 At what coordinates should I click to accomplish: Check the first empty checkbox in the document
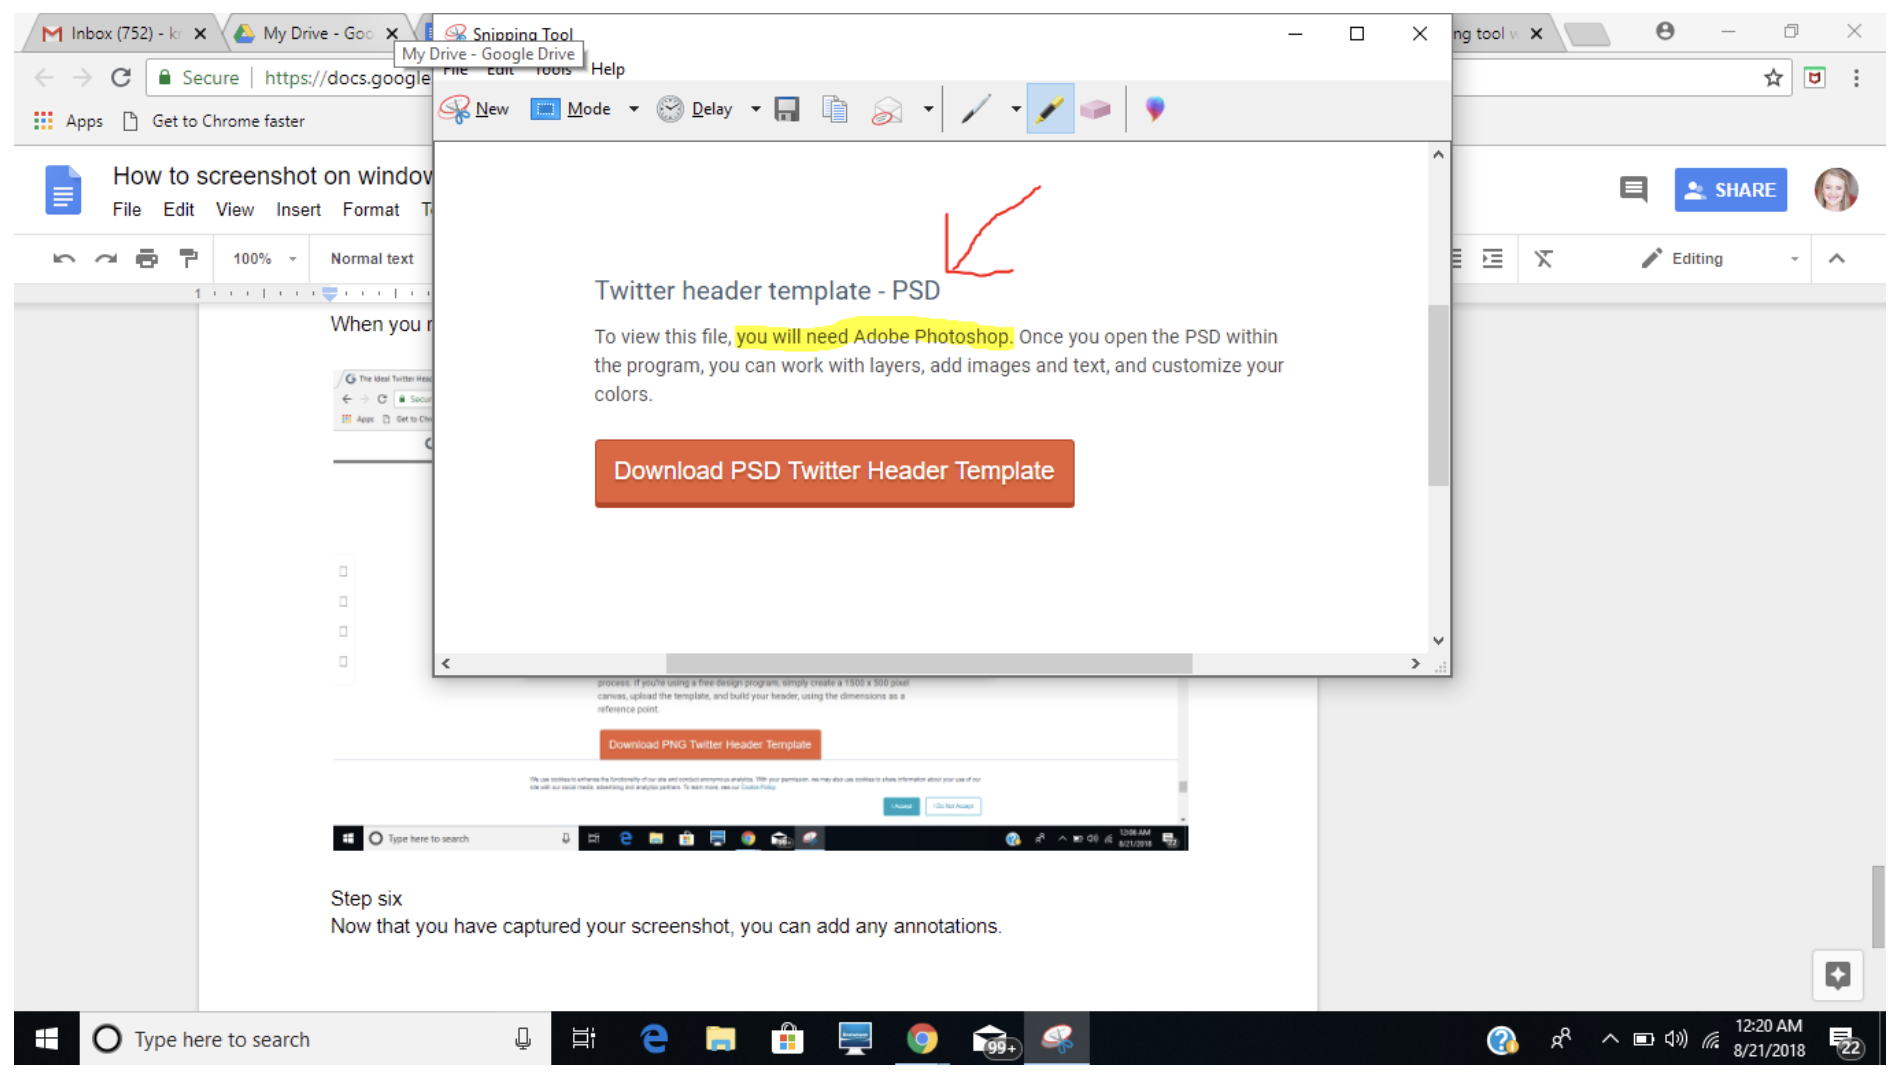[x=343, y=570]
